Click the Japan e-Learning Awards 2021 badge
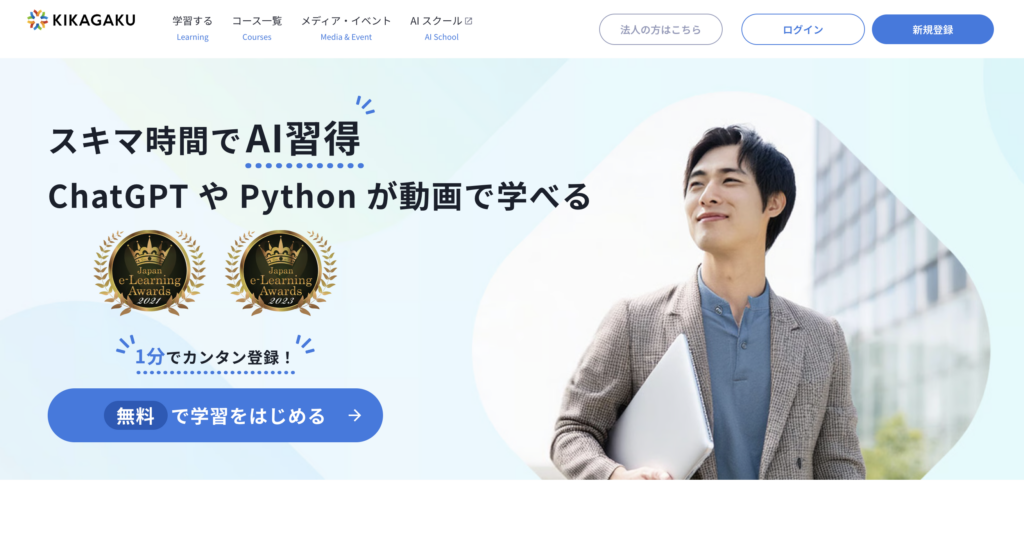 [150, 272]
